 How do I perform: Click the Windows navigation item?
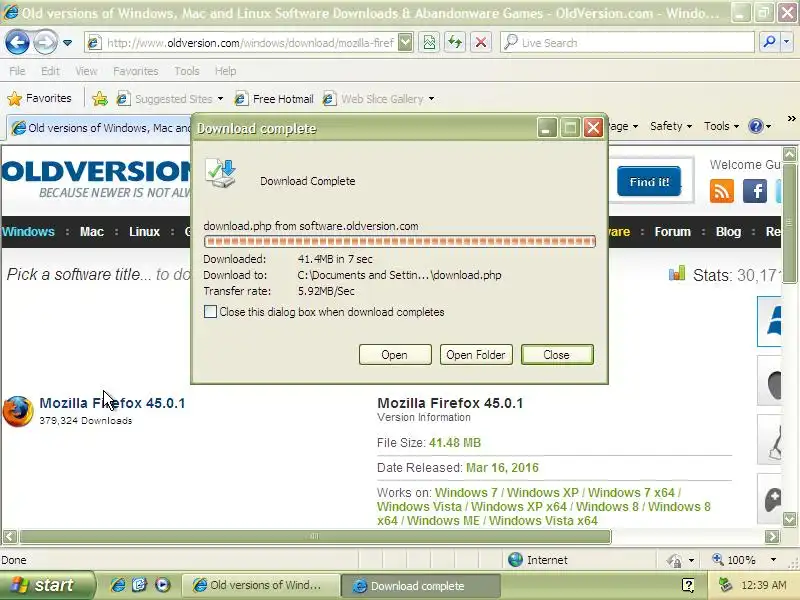click(28, 232)
